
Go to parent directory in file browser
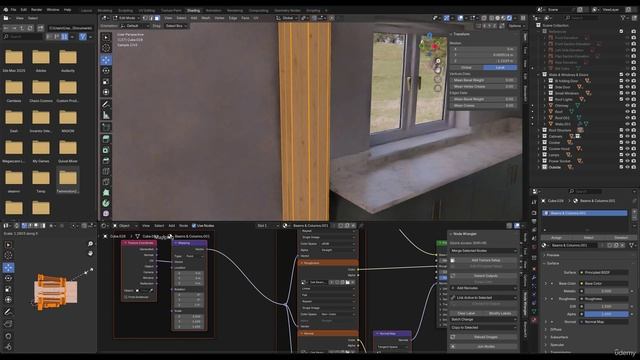pos(22,28)
